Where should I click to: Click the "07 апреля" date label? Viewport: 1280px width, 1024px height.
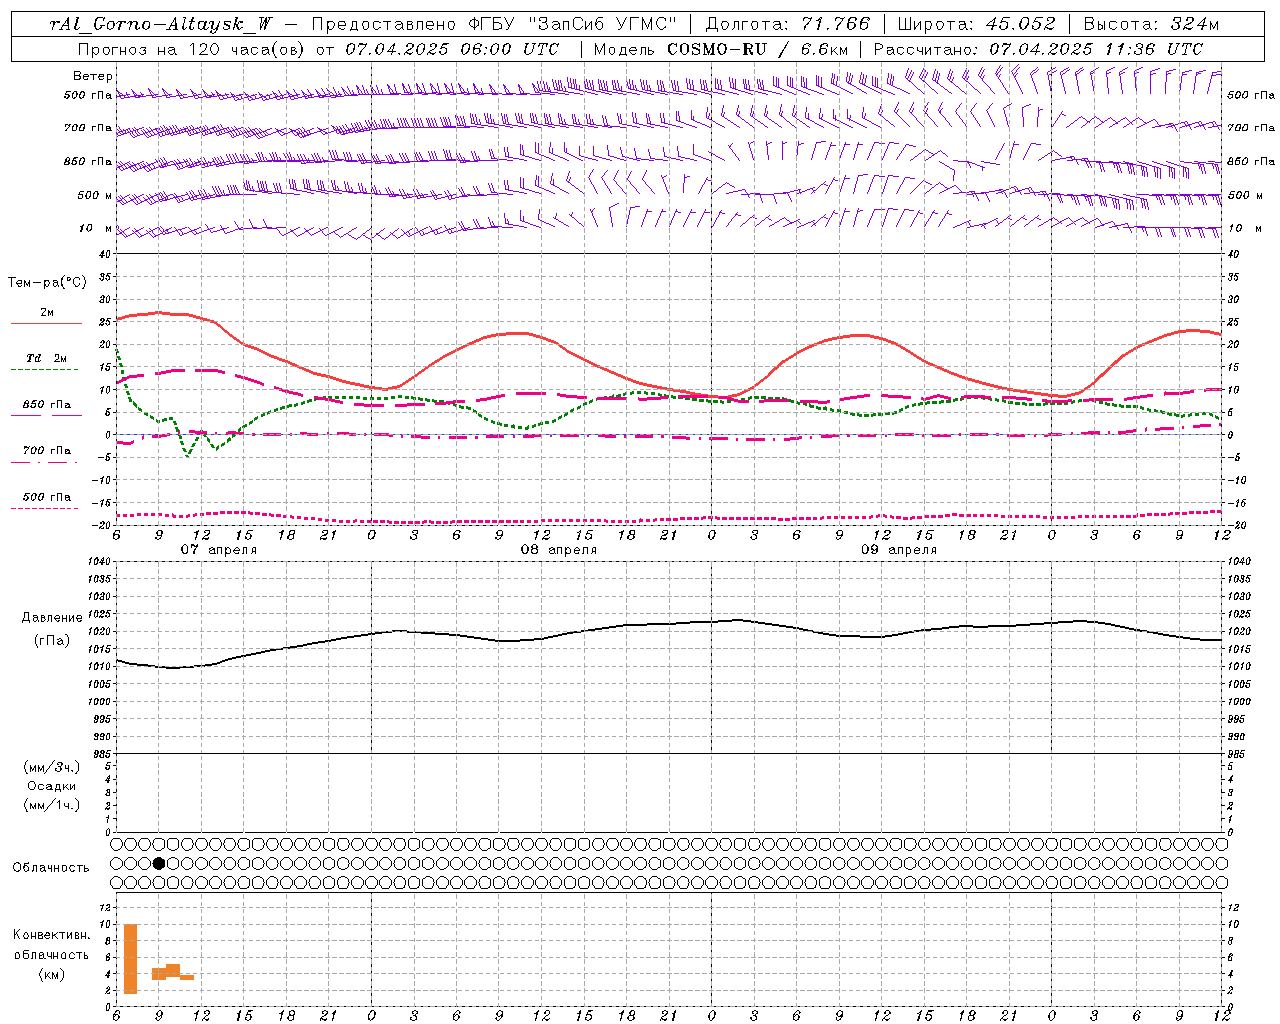(x=218, y=550)
